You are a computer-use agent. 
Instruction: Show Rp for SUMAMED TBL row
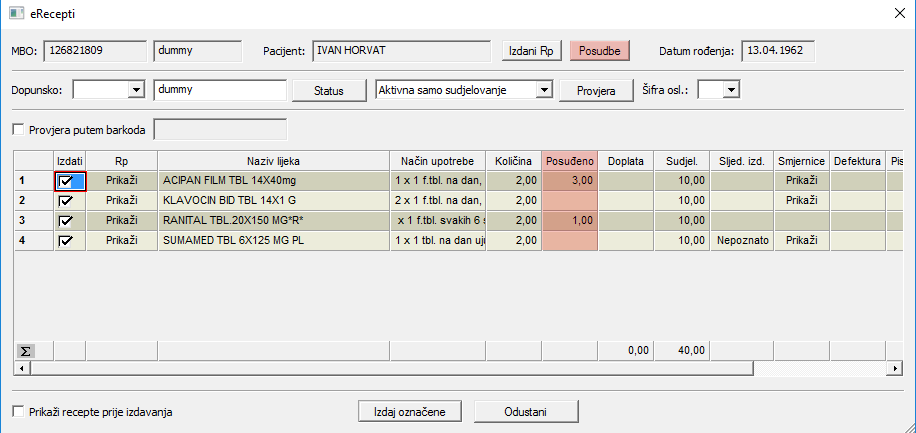point(122,241)
